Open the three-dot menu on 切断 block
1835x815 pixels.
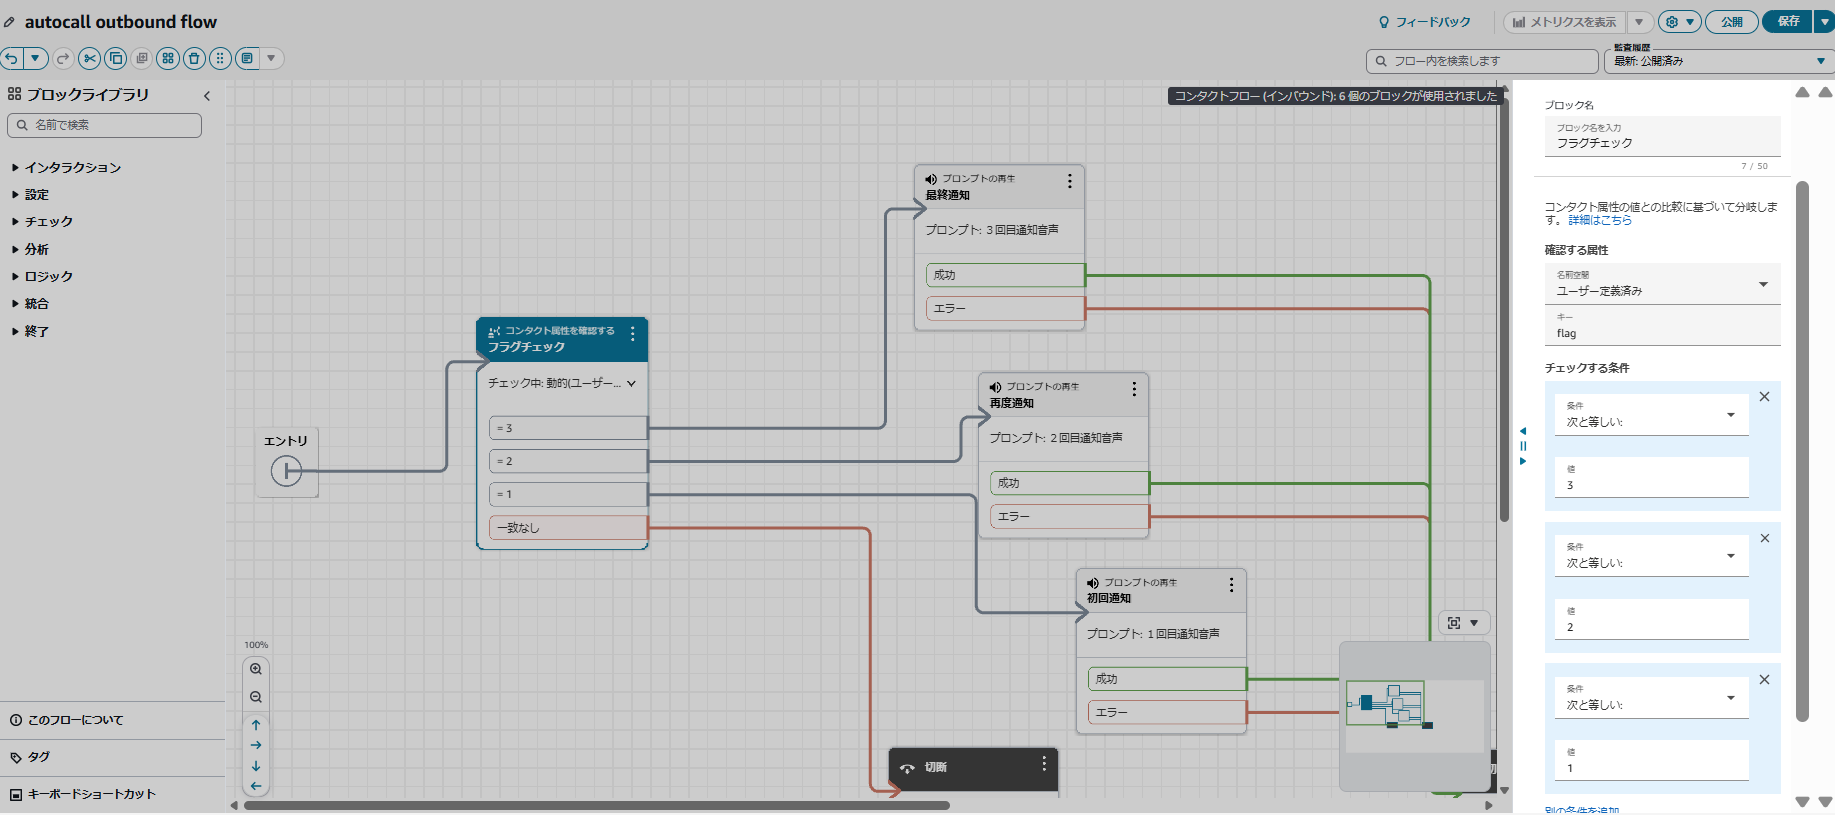[x=1044, y=764]
